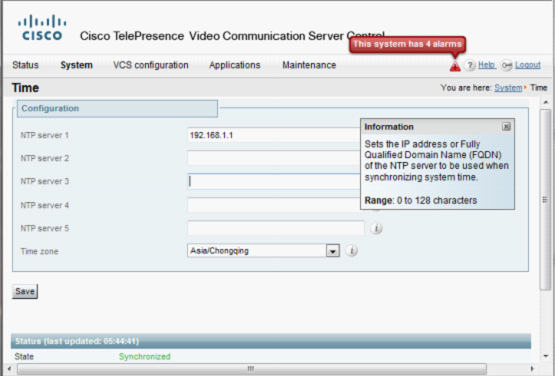Click the horizontal scrollbar right arrow
This screenshot has height=376, width=555.
tap(532, 369)
